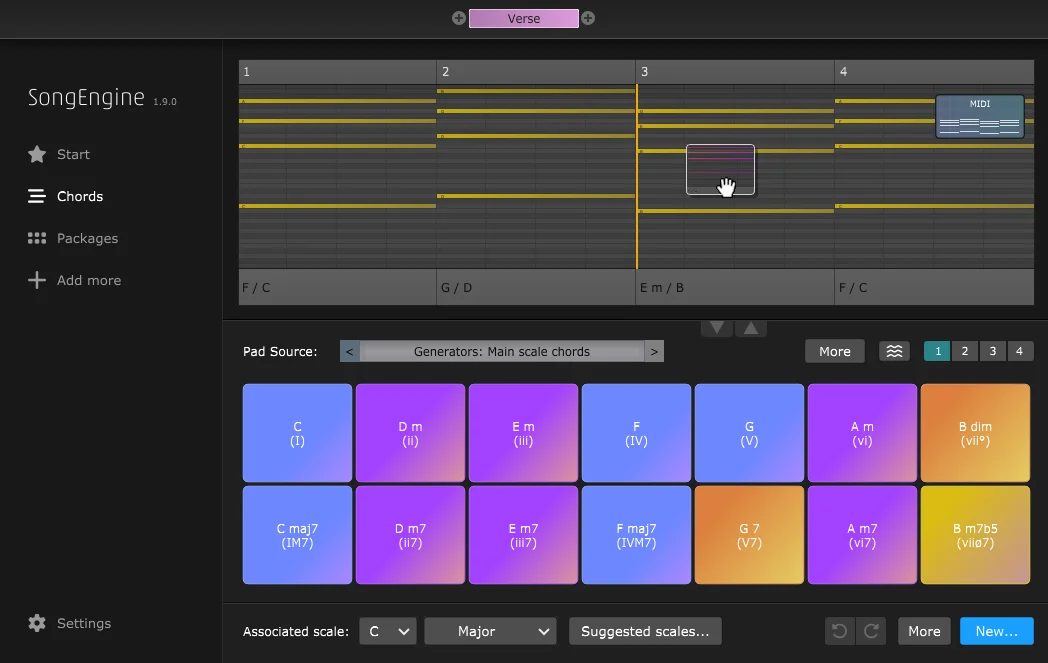1048x663 pixels.
Task: Switch to pad page 3
Action: coord(993,352)
